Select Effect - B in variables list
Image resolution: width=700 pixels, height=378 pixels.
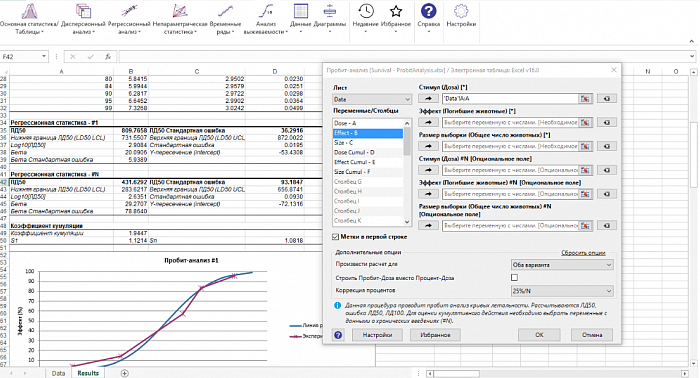[368, 133]
